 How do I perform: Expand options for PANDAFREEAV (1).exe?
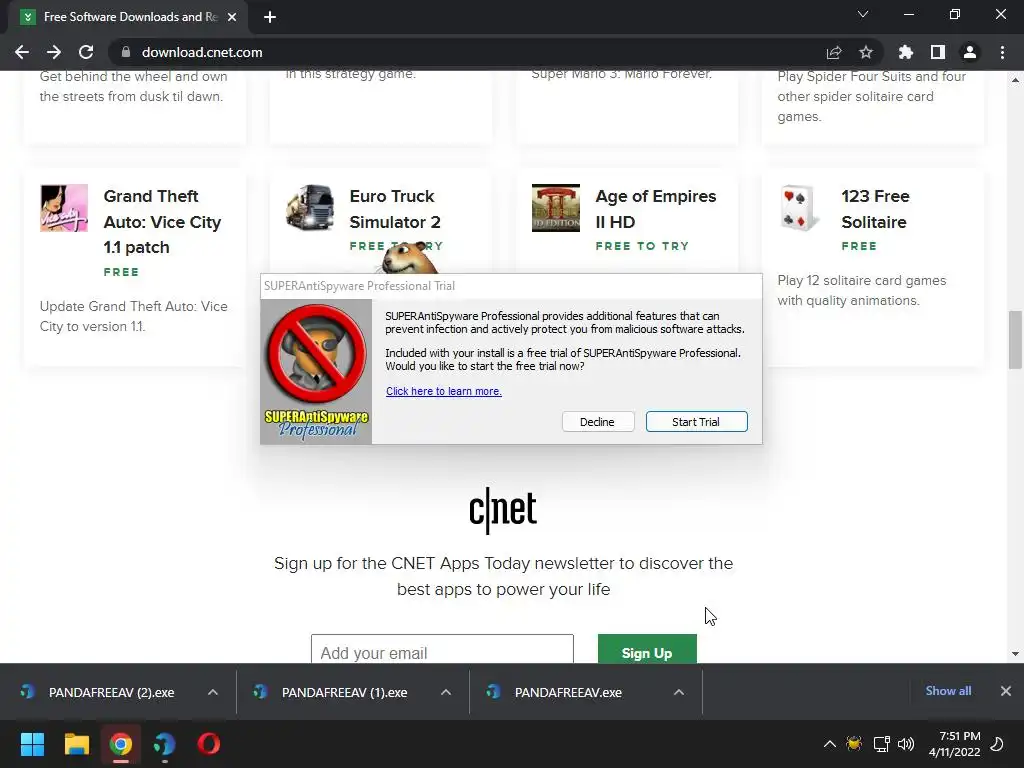[x=446, y=692]
